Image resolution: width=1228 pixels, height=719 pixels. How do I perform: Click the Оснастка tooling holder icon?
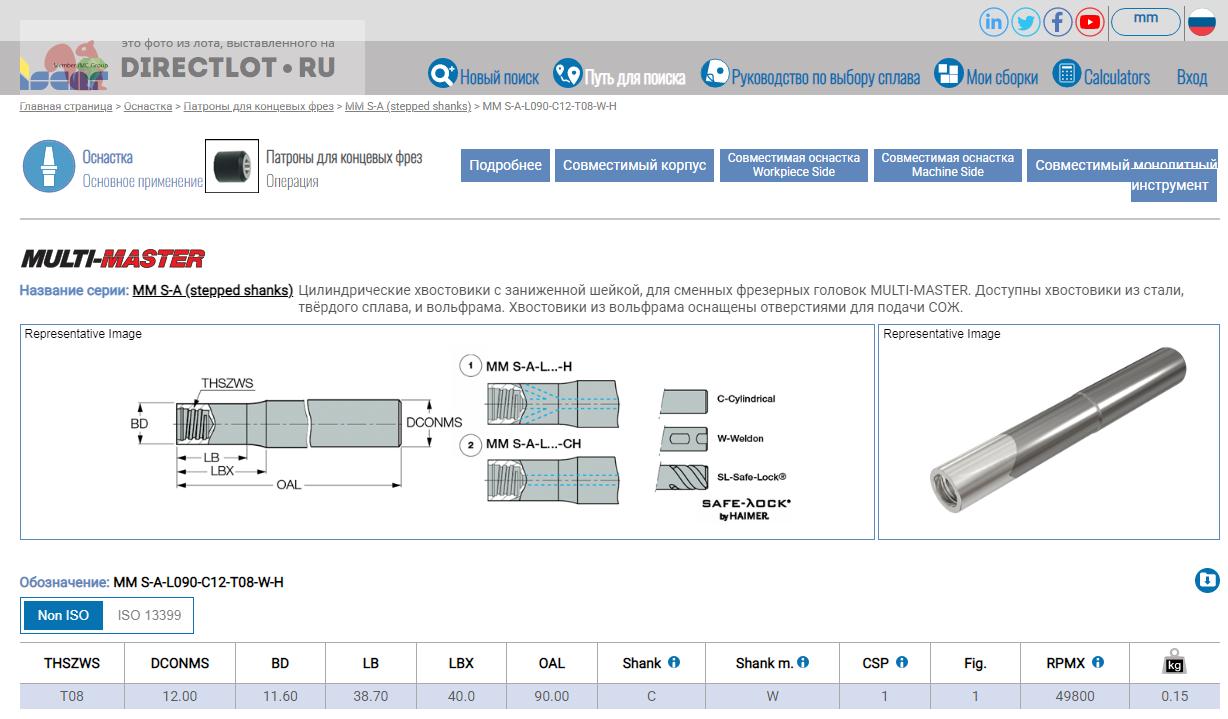click(49, 166)
